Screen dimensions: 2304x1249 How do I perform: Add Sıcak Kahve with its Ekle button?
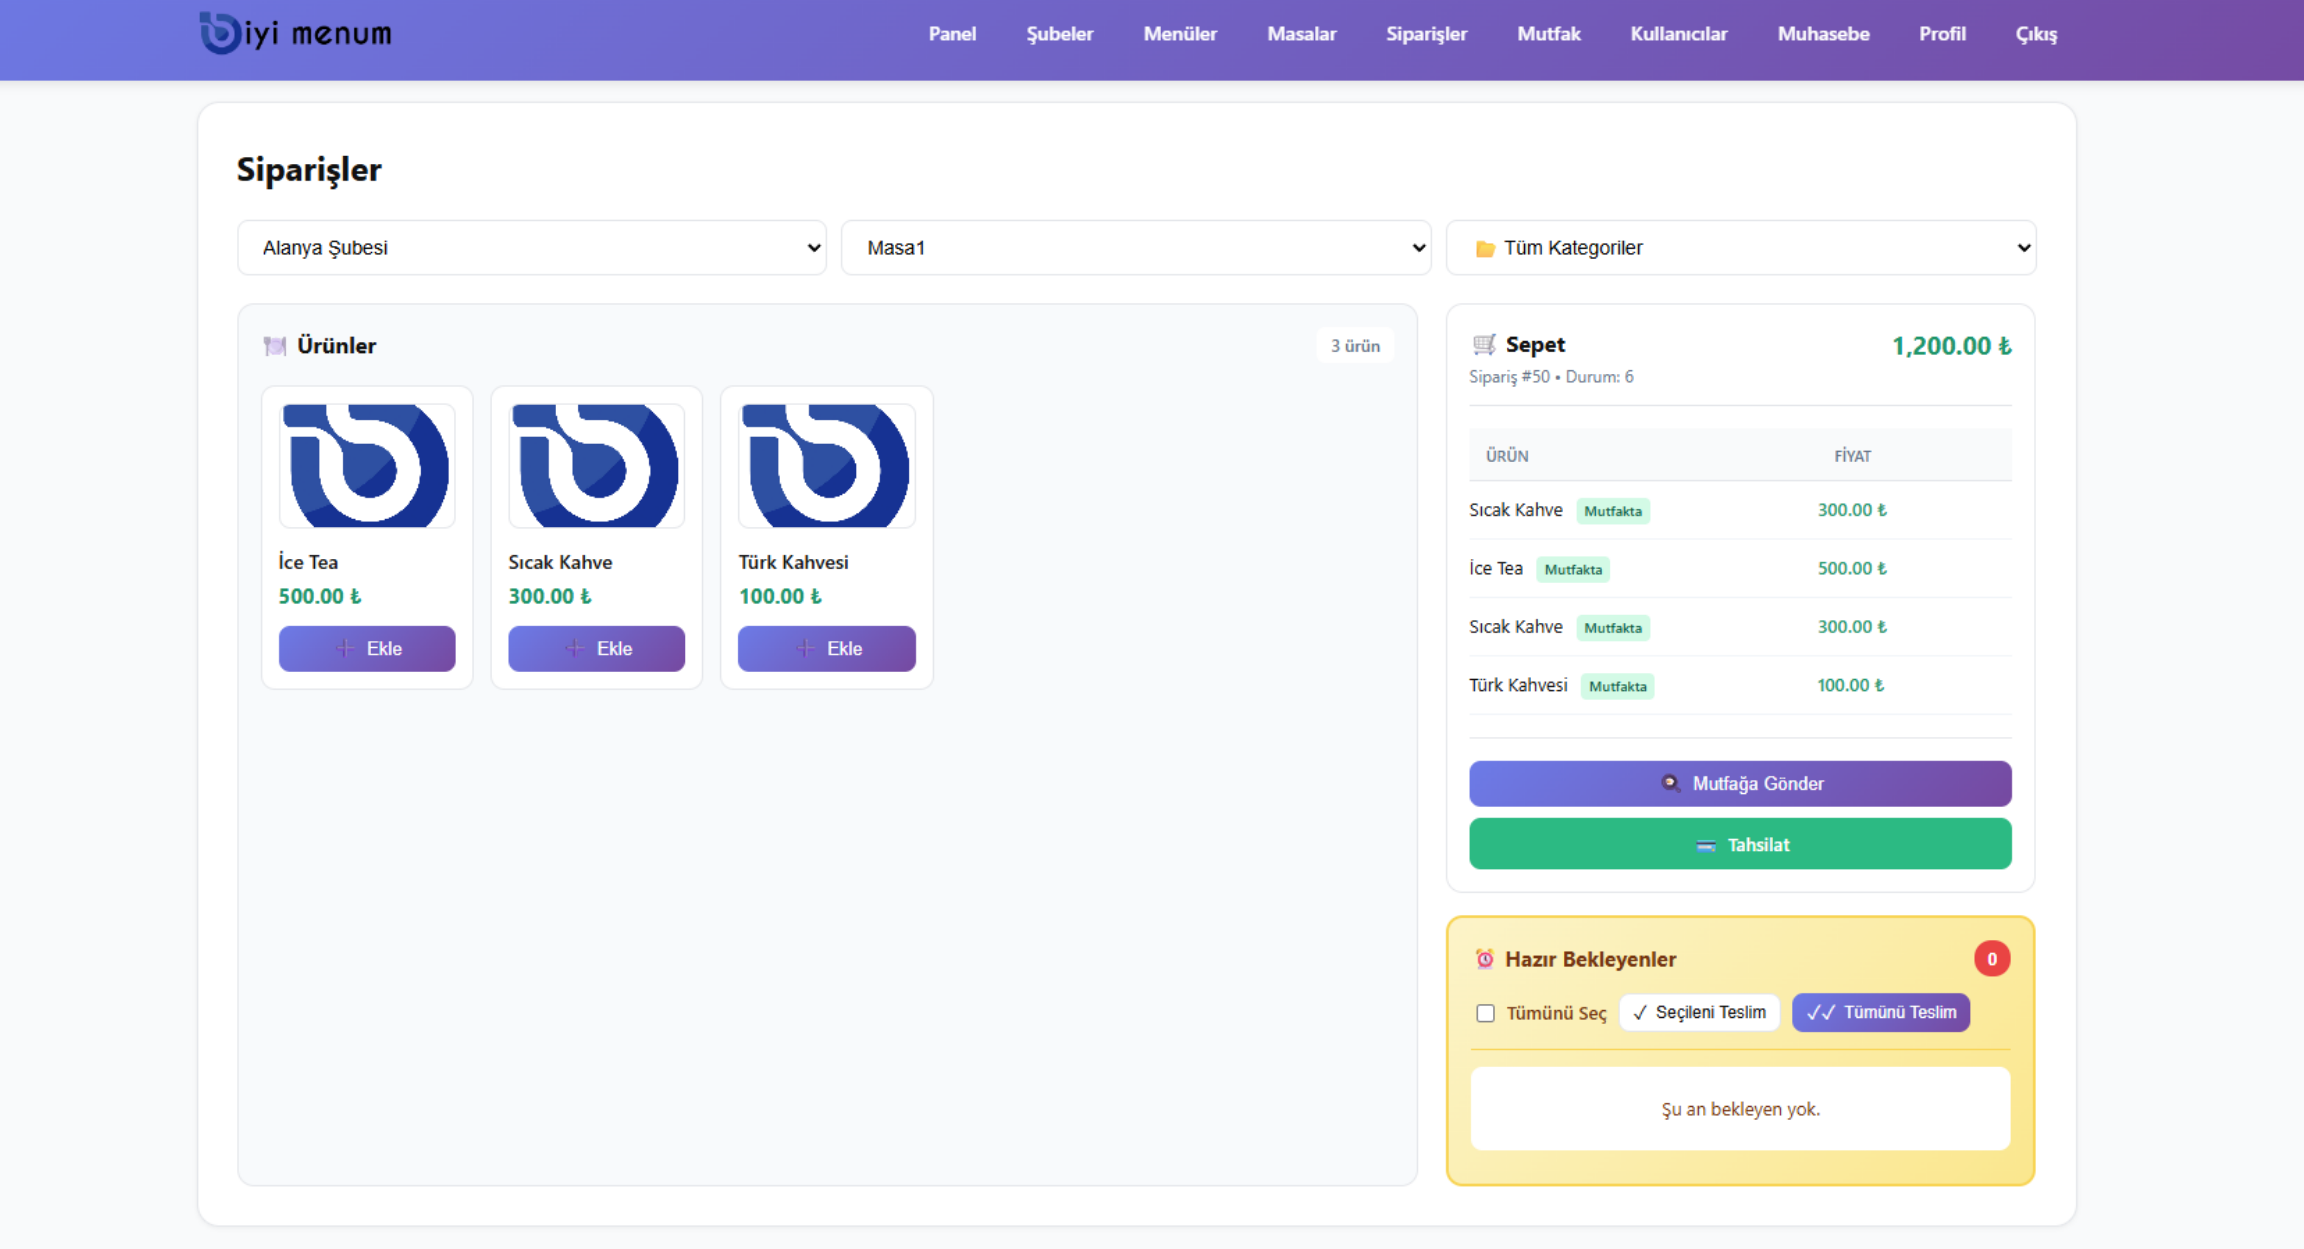(x=596, y=649)
